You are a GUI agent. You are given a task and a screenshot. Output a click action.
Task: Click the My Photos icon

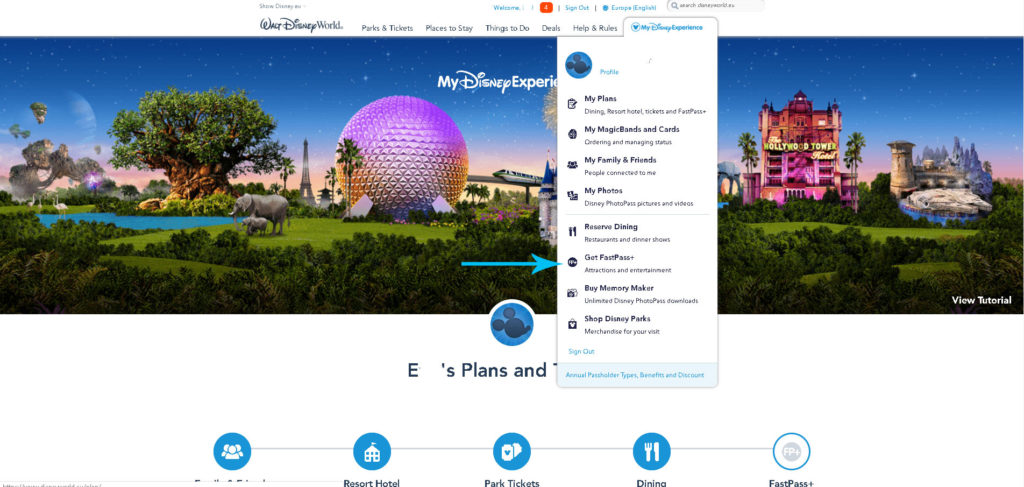[572, 196]
